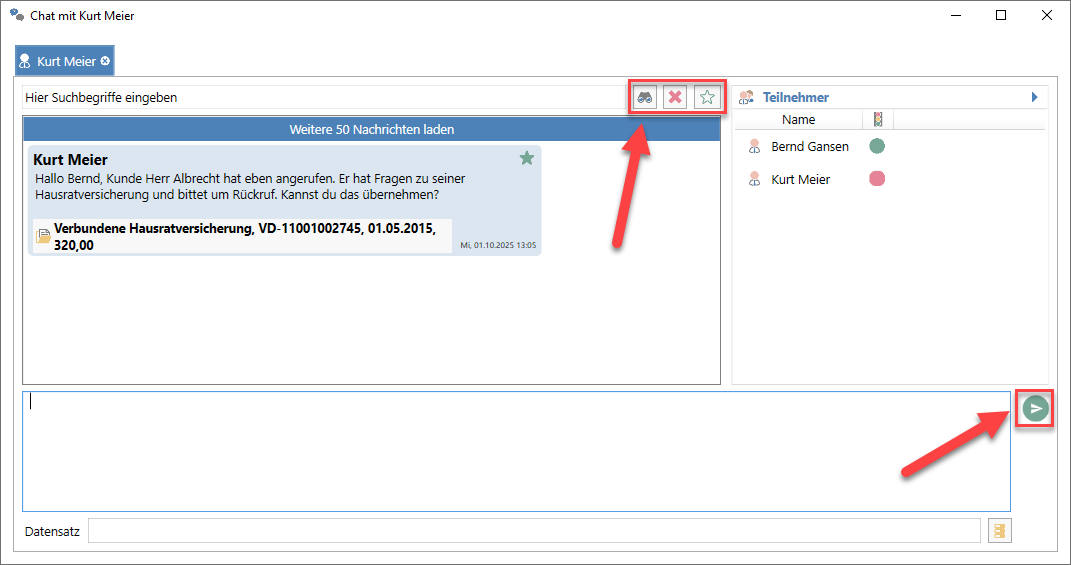Click the message timestamp Mi, 01.10.2025 13:05
Screen dimensions: 1071x565
pos(498,245)
